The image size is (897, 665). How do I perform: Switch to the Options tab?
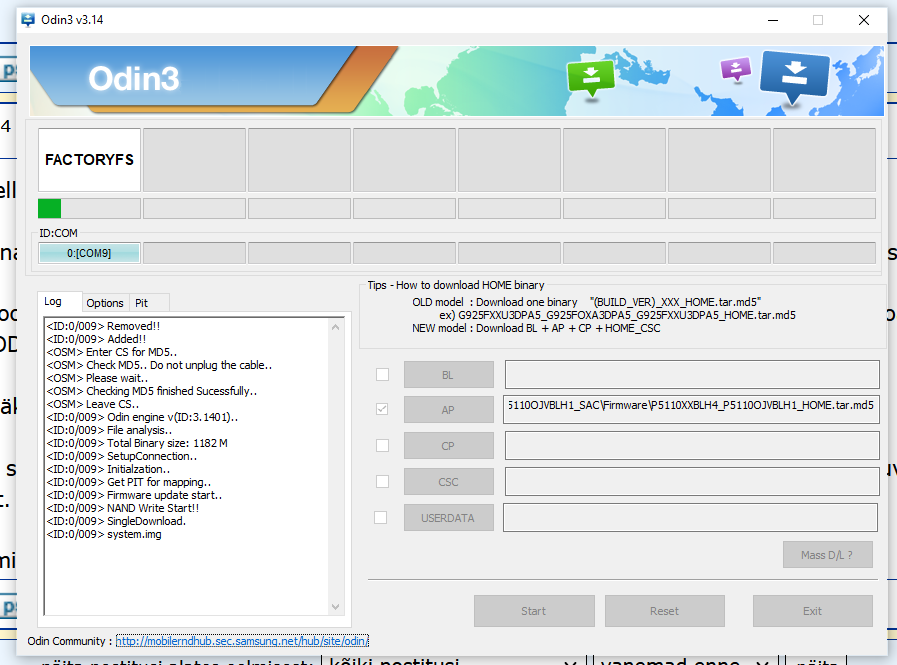pos(105,303)
